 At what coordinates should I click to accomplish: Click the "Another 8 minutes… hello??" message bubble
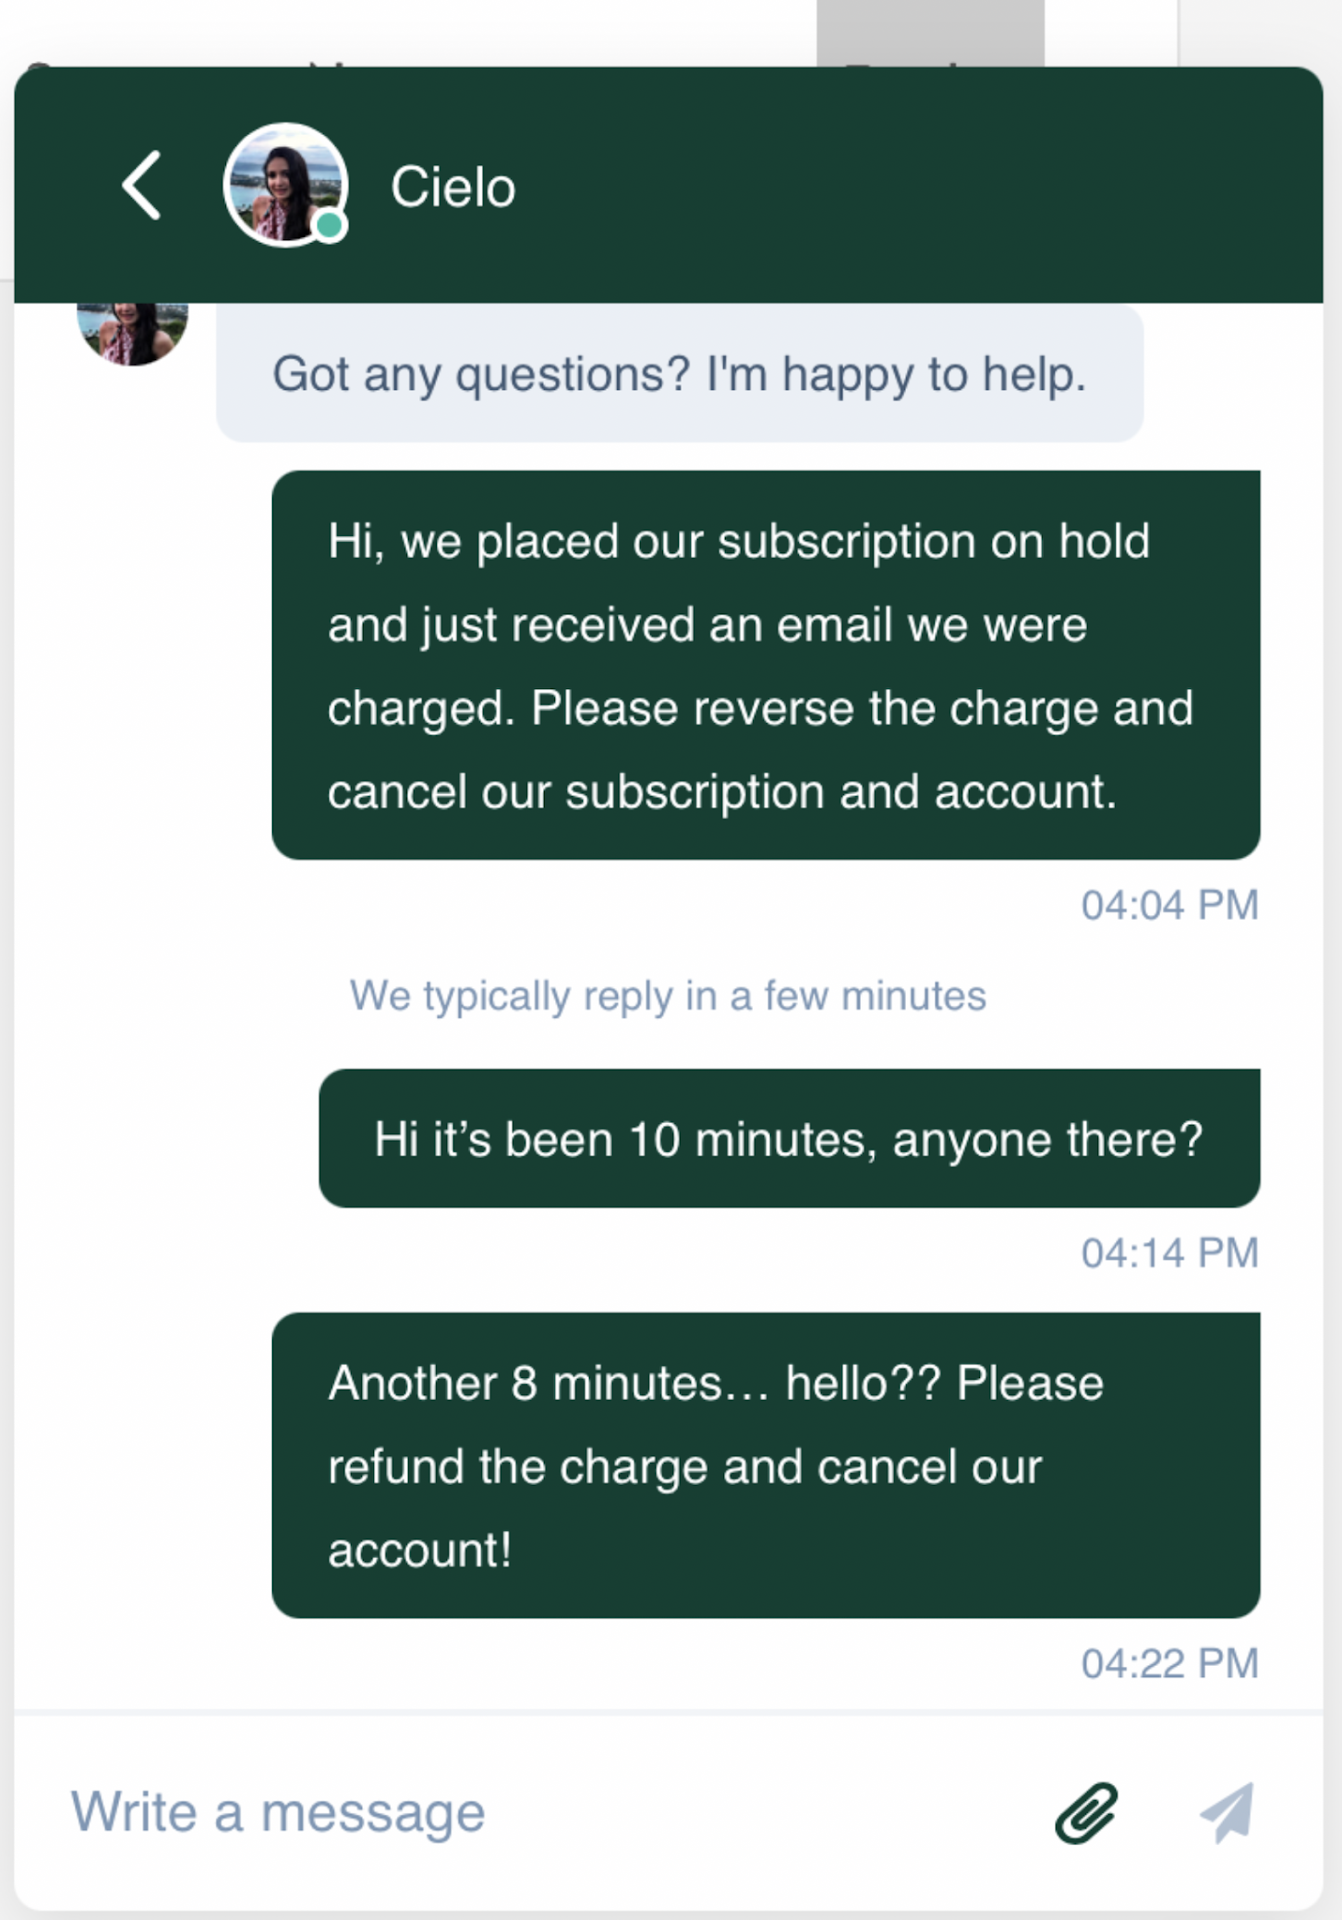coord(765,1466)
